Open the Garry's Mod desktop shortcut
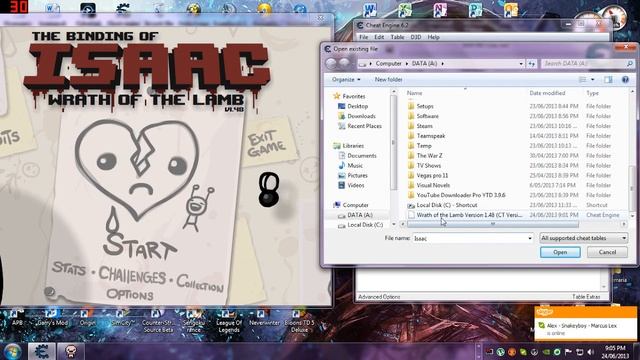640x360 pixels. (x=52, y=318)
